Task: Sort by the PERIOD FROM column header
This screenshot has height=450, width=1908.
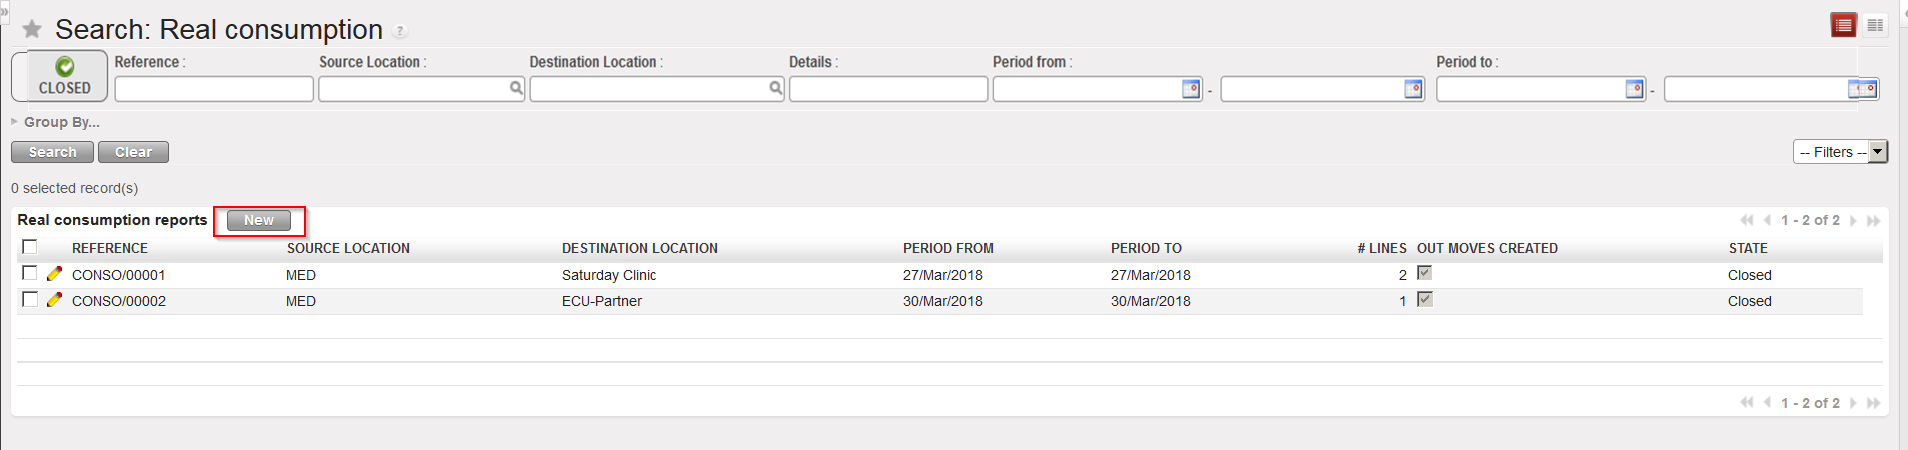Action: [x=948, y=248]
